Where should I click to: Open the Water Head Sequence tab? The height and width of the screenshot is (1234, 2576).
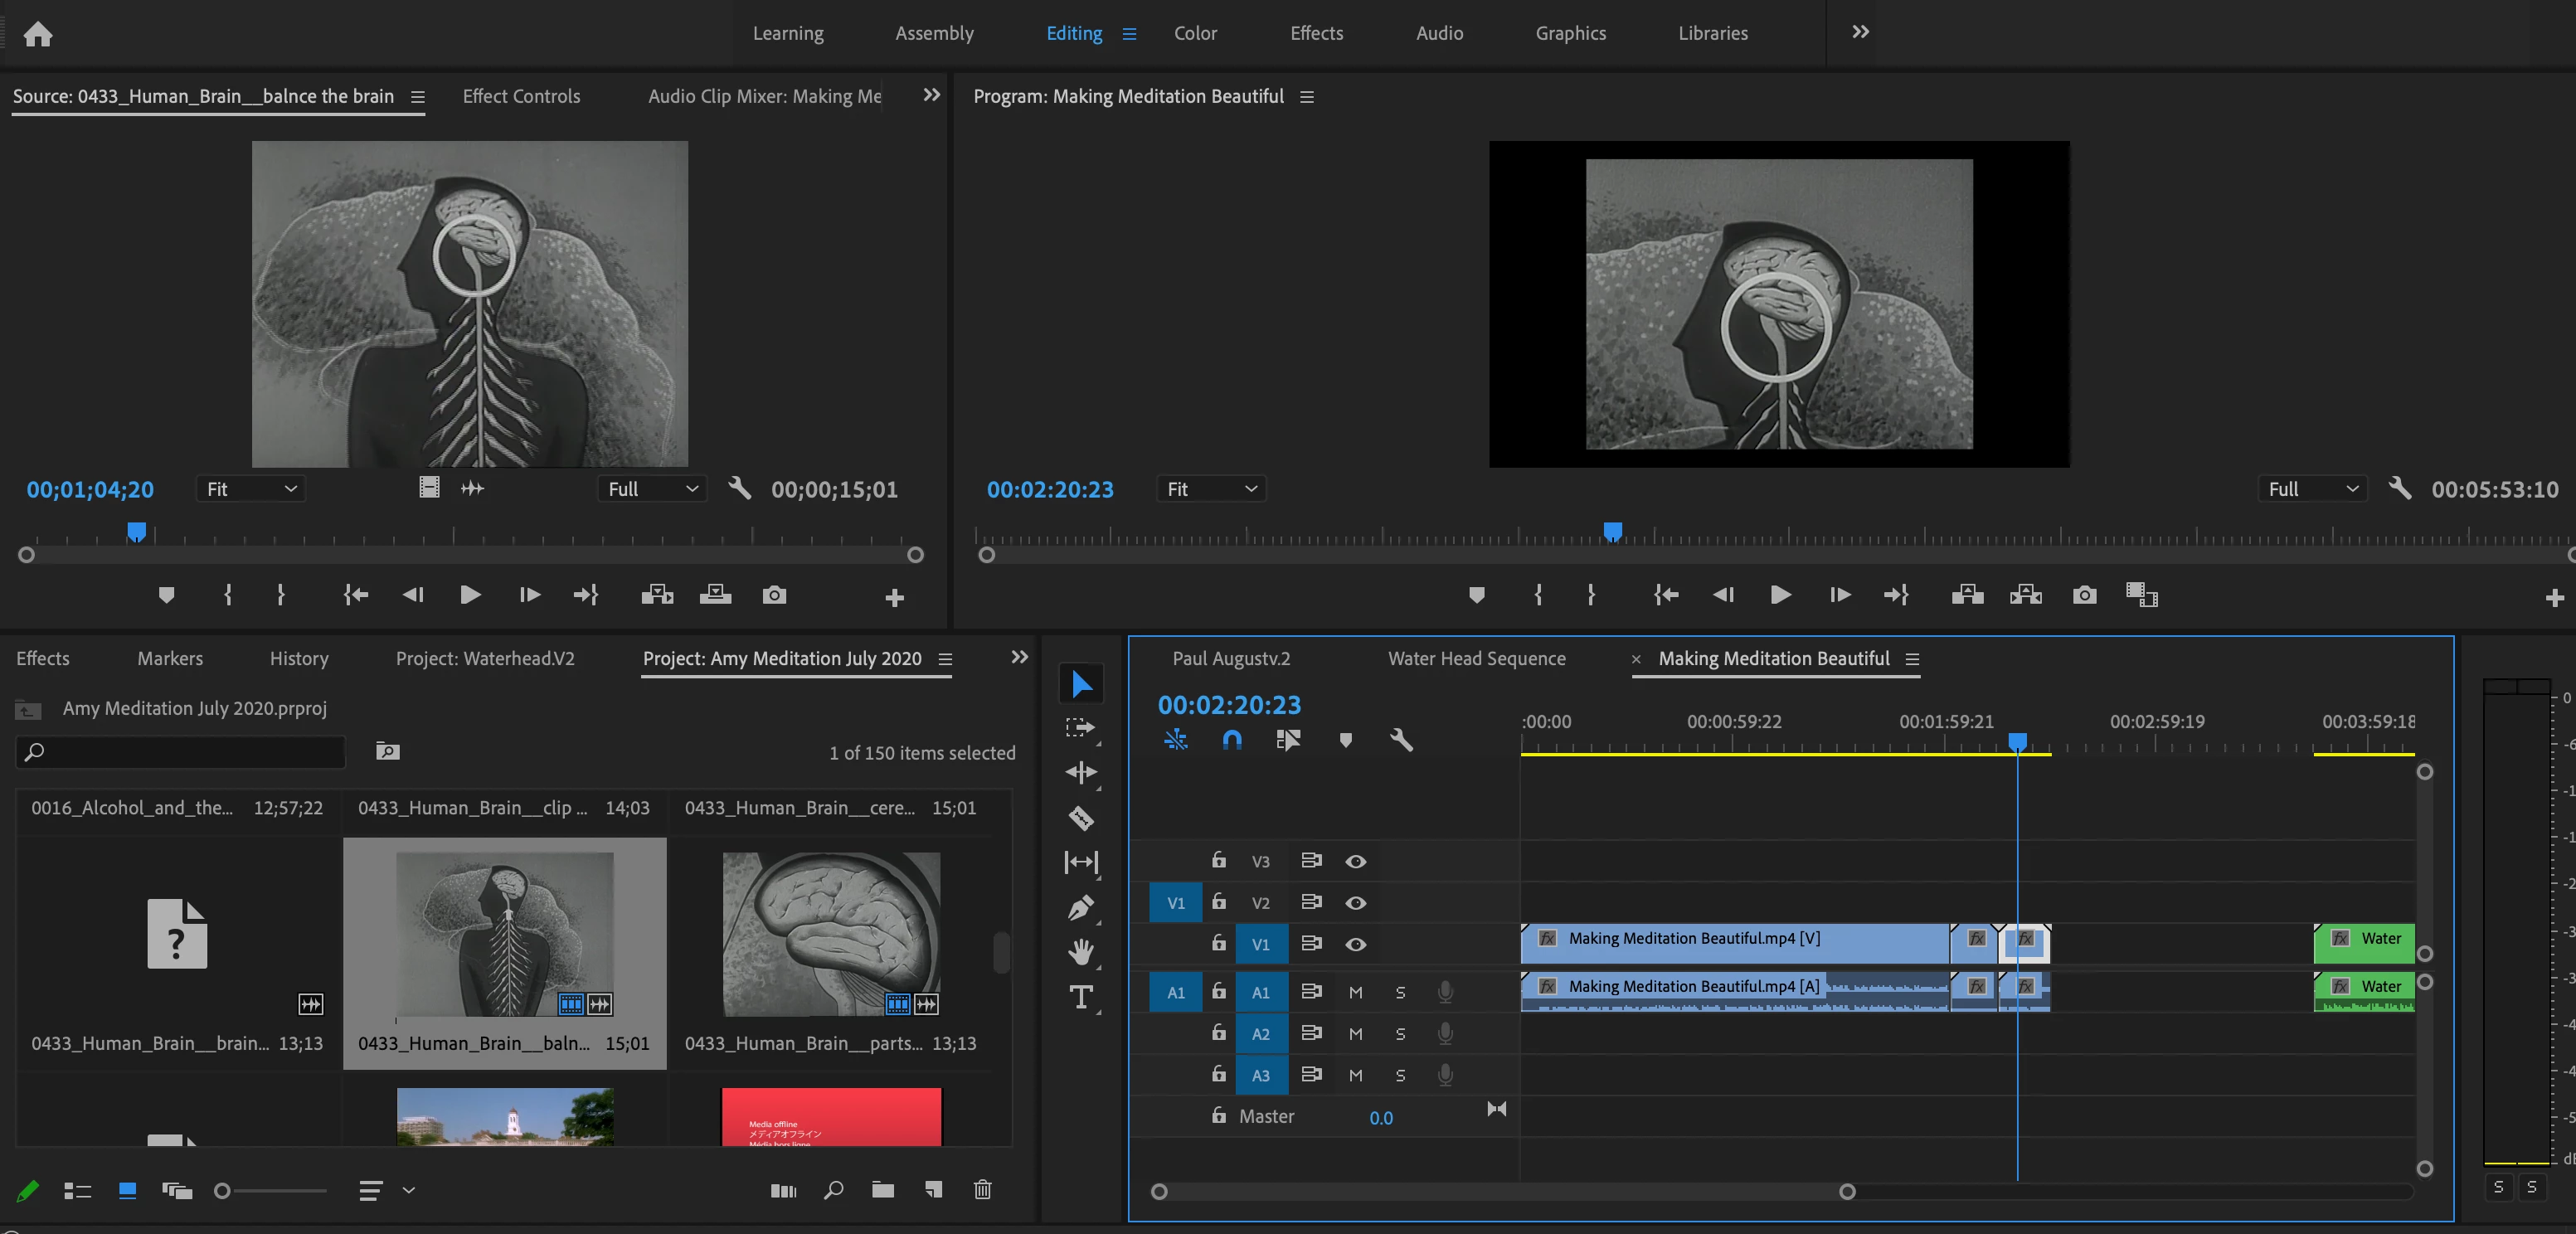[x=1476, y=659]
